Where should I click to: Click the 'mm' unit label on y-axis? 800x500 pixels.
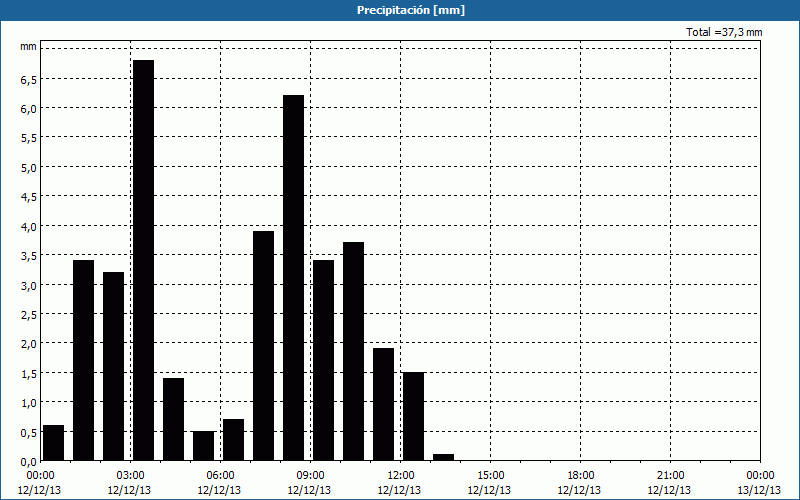tap(28, 46)
